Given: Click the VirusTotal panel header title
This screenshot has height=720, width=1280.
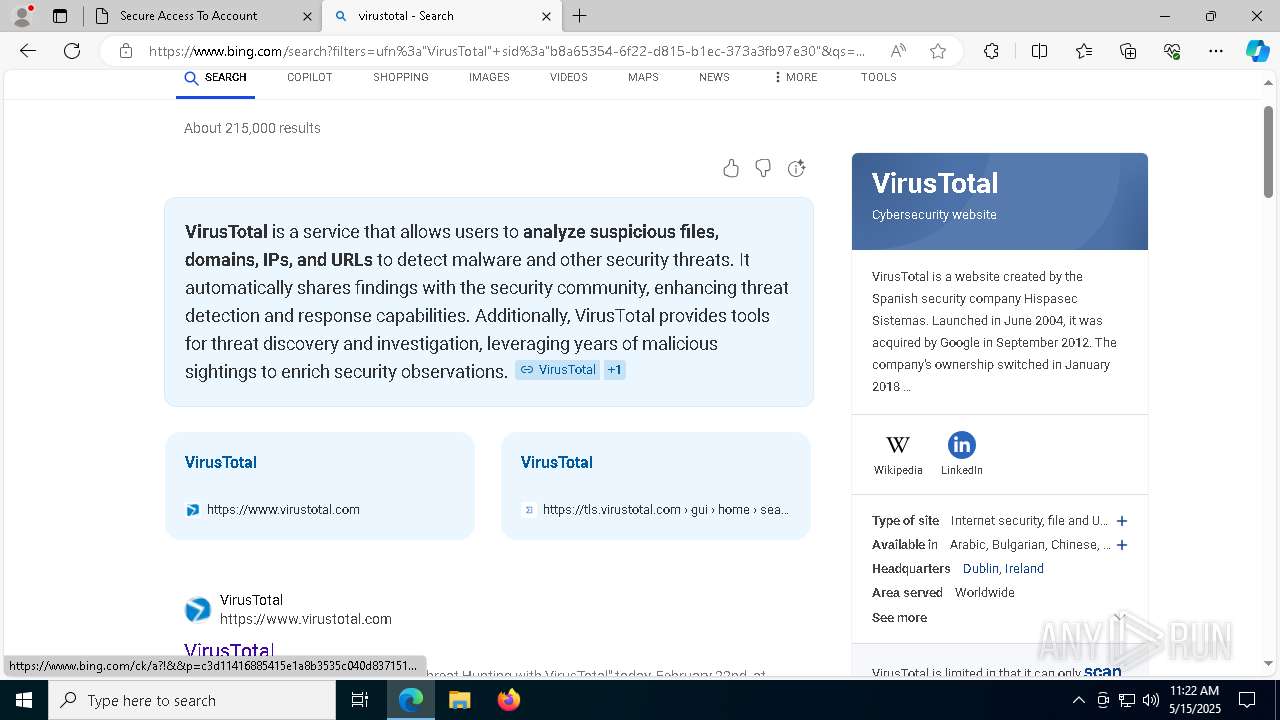Looking at the screenshot, I should coord(935,183).
